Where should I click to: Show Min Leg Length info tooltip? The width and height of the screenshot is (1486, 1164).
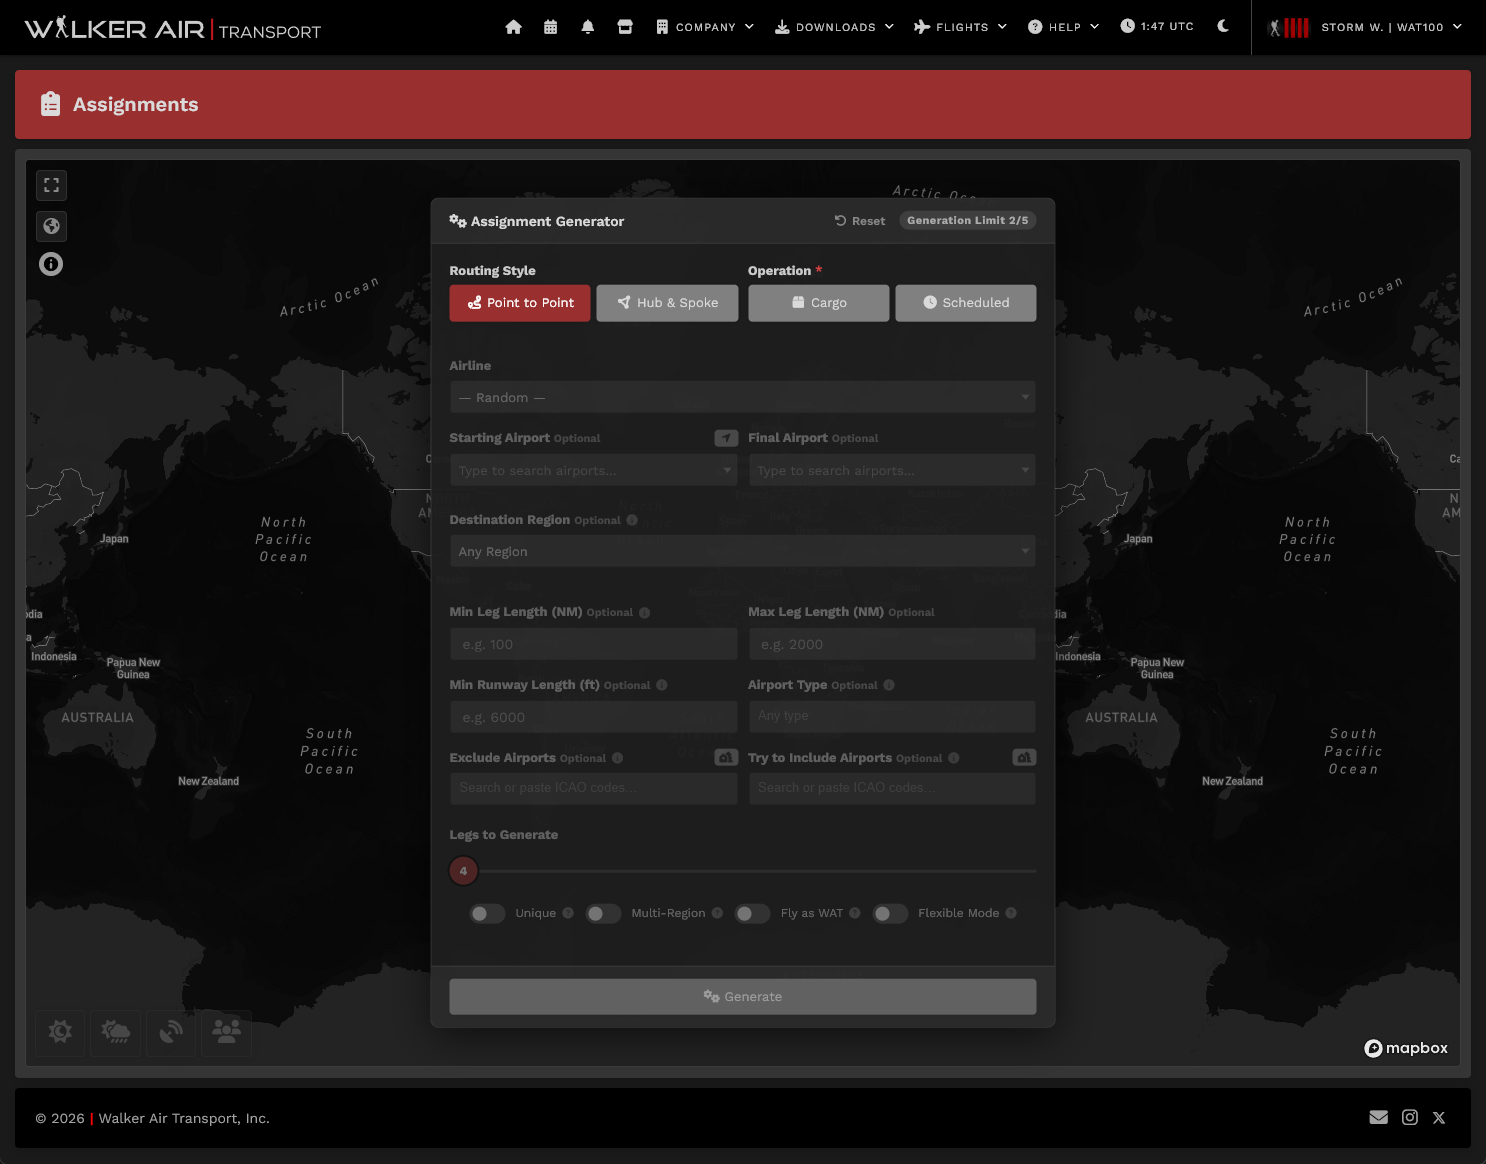pyautogui.click(x=644, y=612)
